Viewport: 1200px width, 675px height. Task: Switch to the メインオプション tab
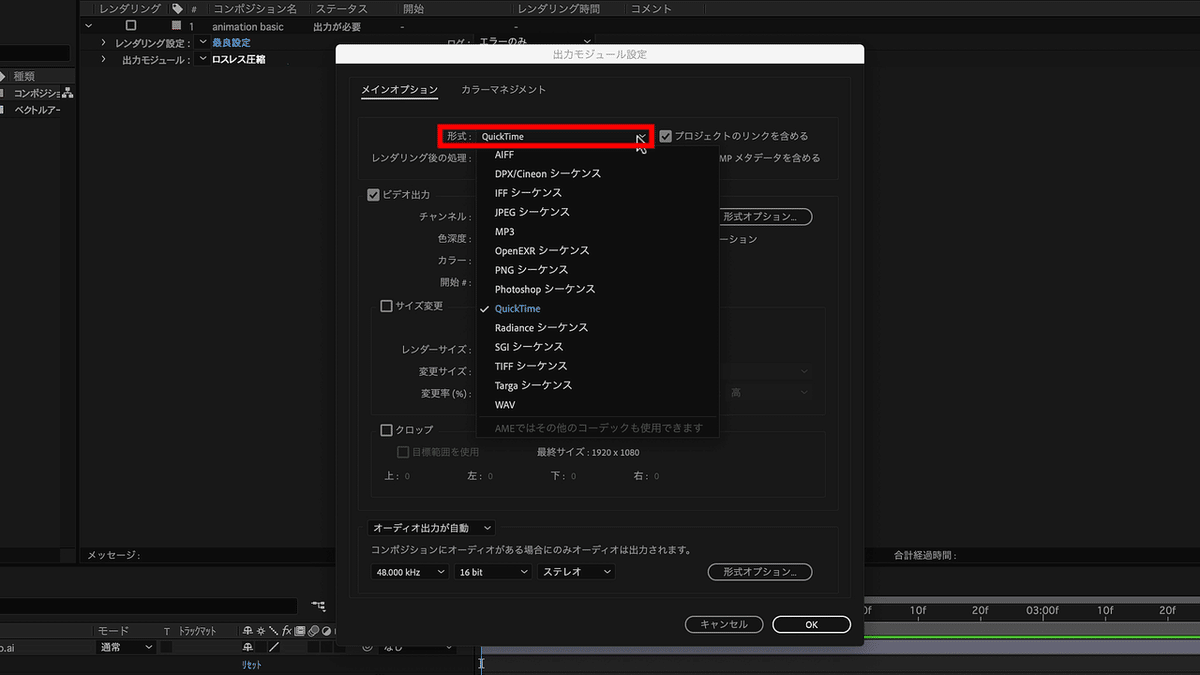(x=399, y=90)
